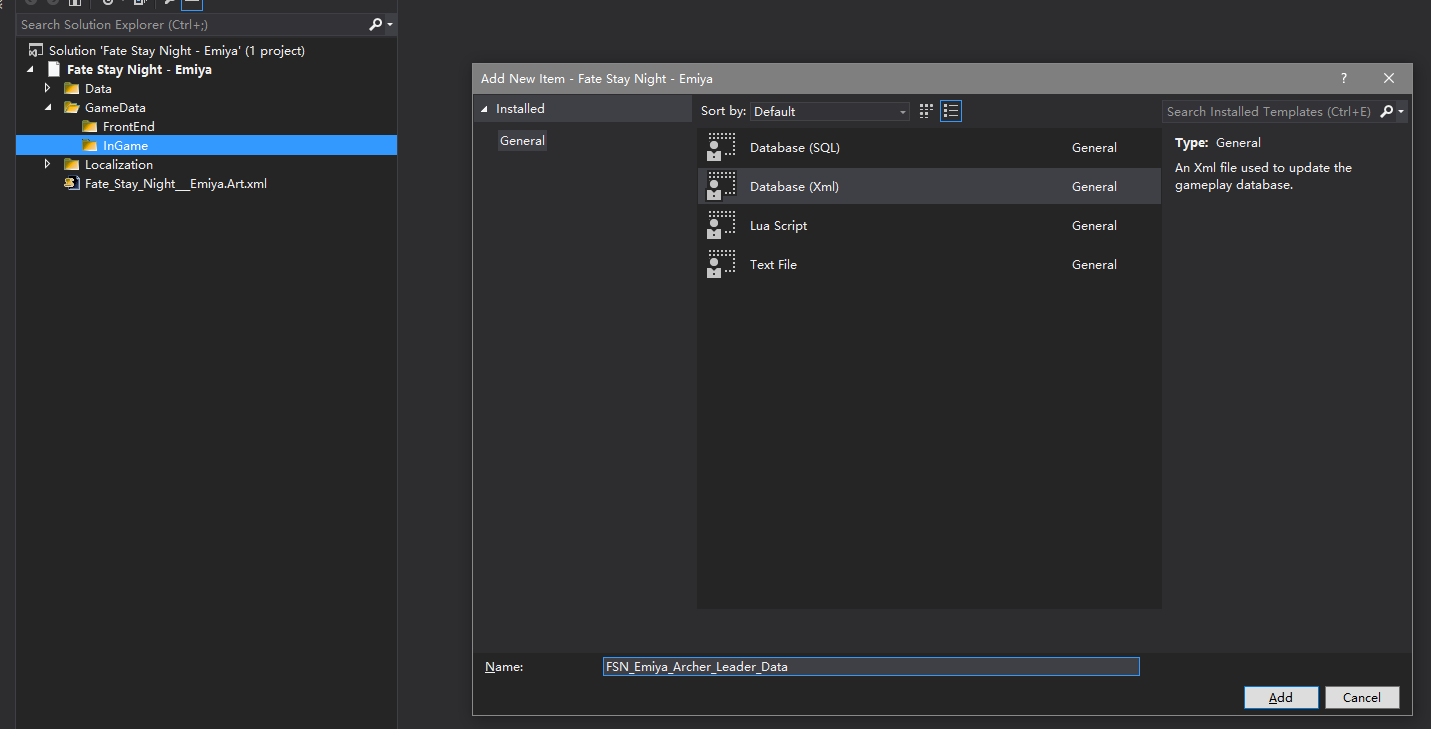
Task: Click the Solution Explorer search magnifier icon
Action: pyautogui.click(x=375, y=24)
